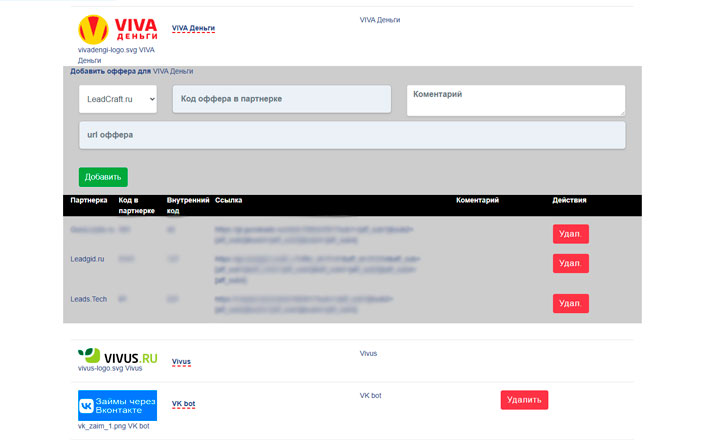The height and width of the screenshot is (440, 704).
Task: Focus the 'Код оффера в партнерке' field
Action: pos(282,99)
